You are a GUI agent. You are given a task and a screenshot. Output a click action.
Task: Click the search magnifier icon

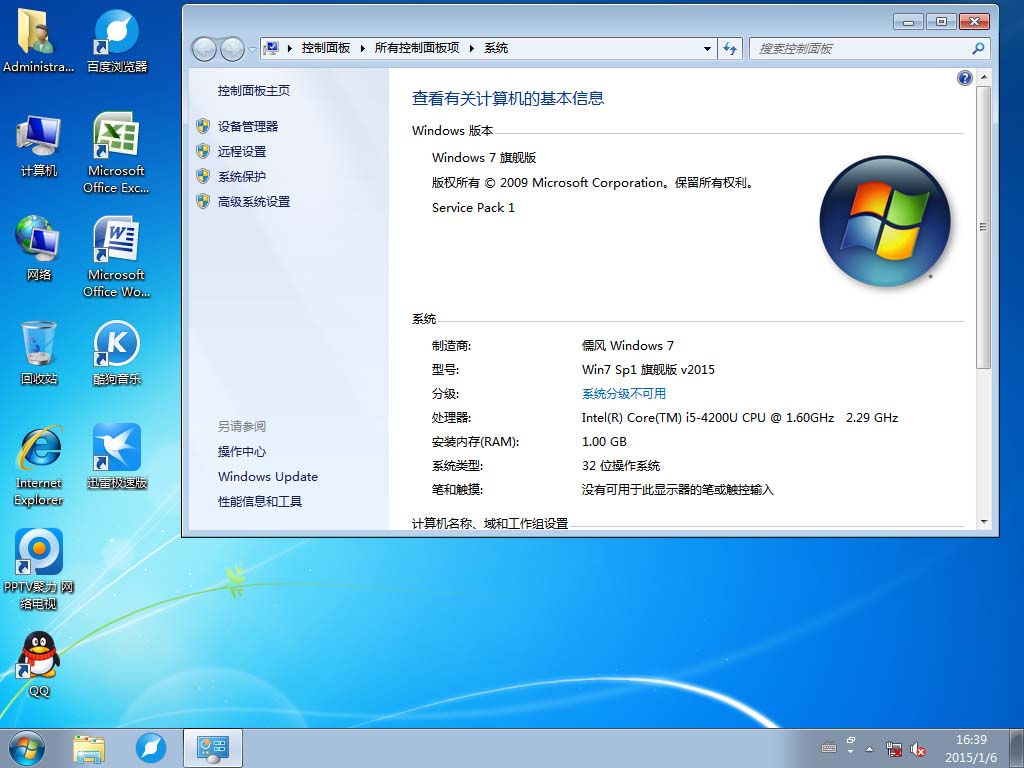pos(978,48)
